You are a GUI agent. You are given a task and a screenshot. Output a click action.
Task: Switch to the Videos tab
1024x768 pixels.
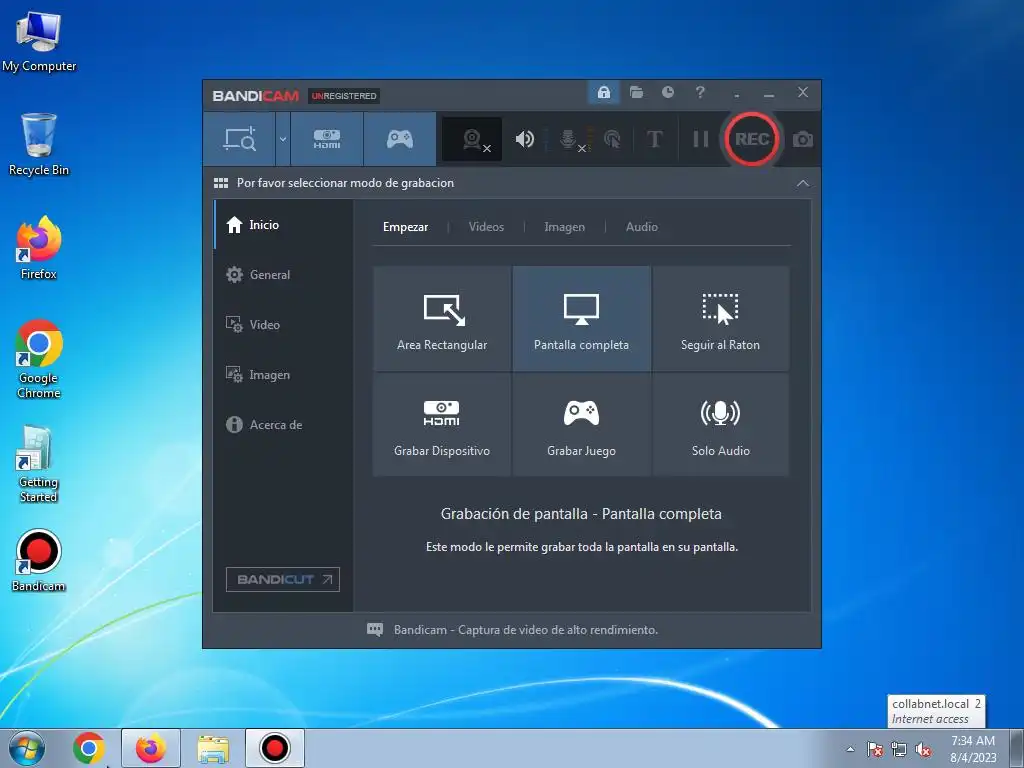click(x=486, y=227)
